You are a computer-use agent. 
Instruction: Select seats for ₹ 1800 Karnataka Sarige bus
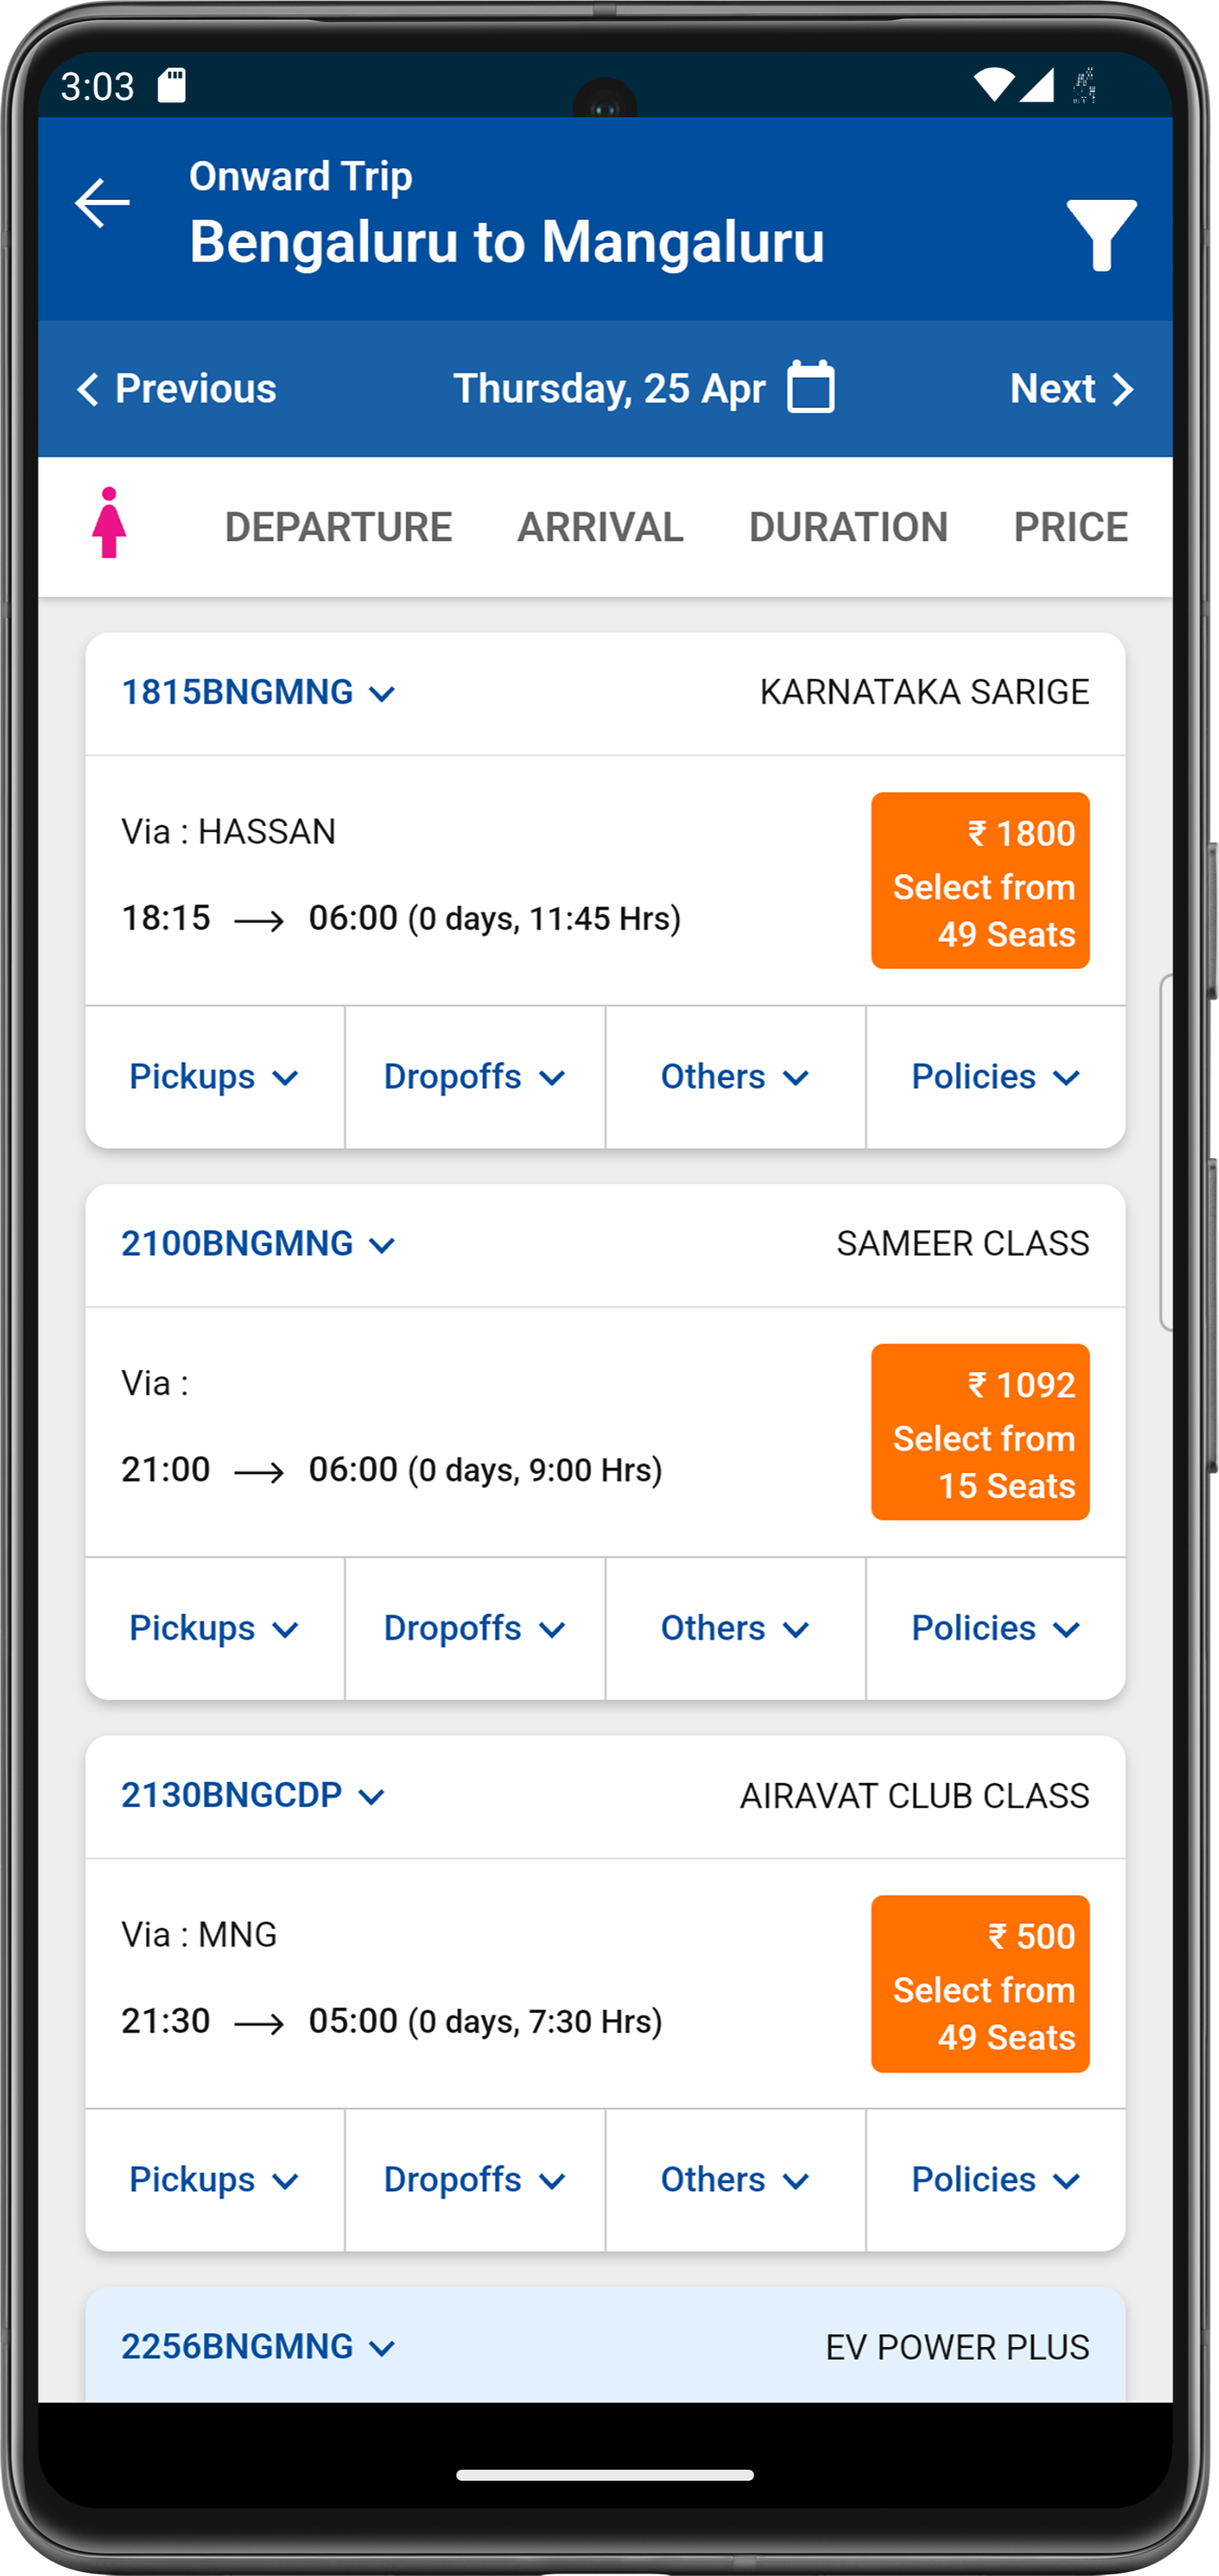click(979, 881)
